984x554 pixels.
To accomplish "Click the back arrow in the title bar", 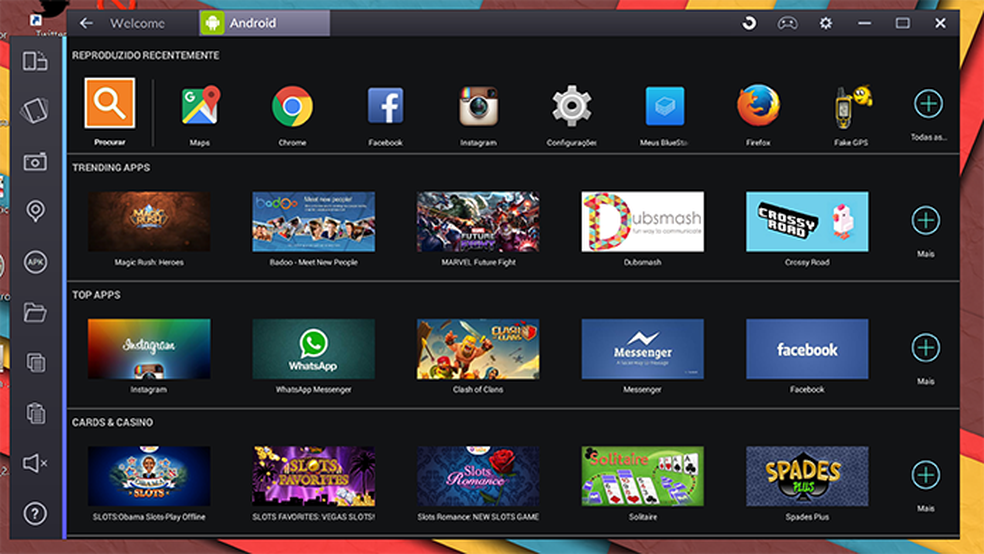I will [86, 23].
